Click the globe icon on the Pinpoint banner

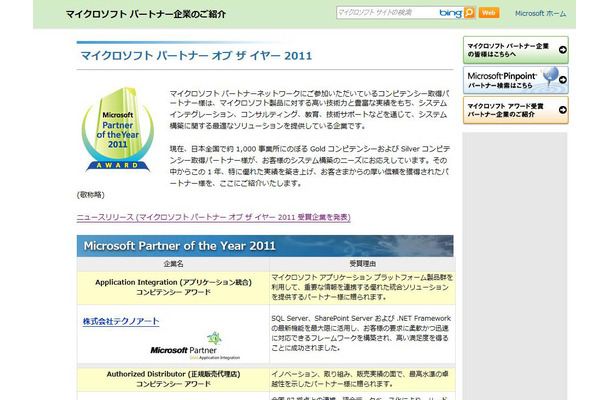(550, 75)
